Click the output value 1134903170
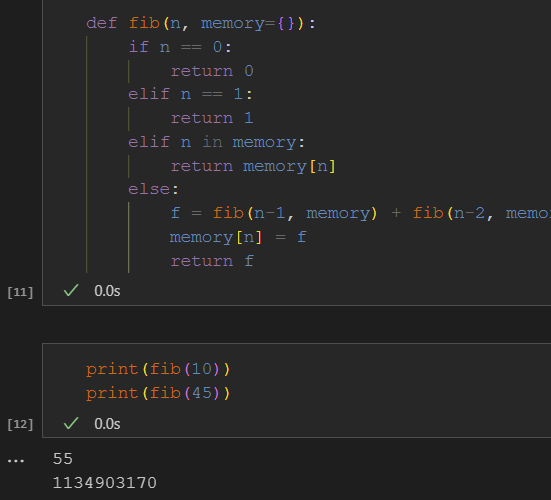 coord(104,483)
